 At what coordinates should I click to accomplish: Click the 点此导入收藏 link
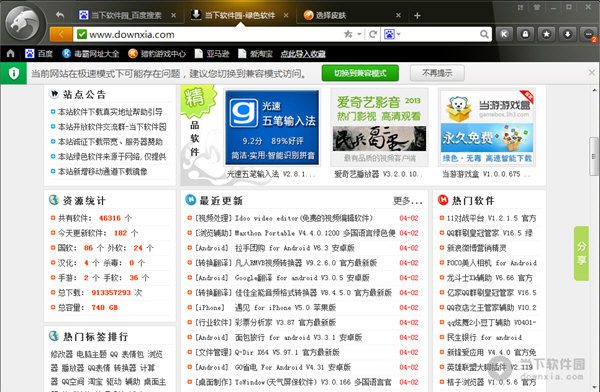click(303, 54)
